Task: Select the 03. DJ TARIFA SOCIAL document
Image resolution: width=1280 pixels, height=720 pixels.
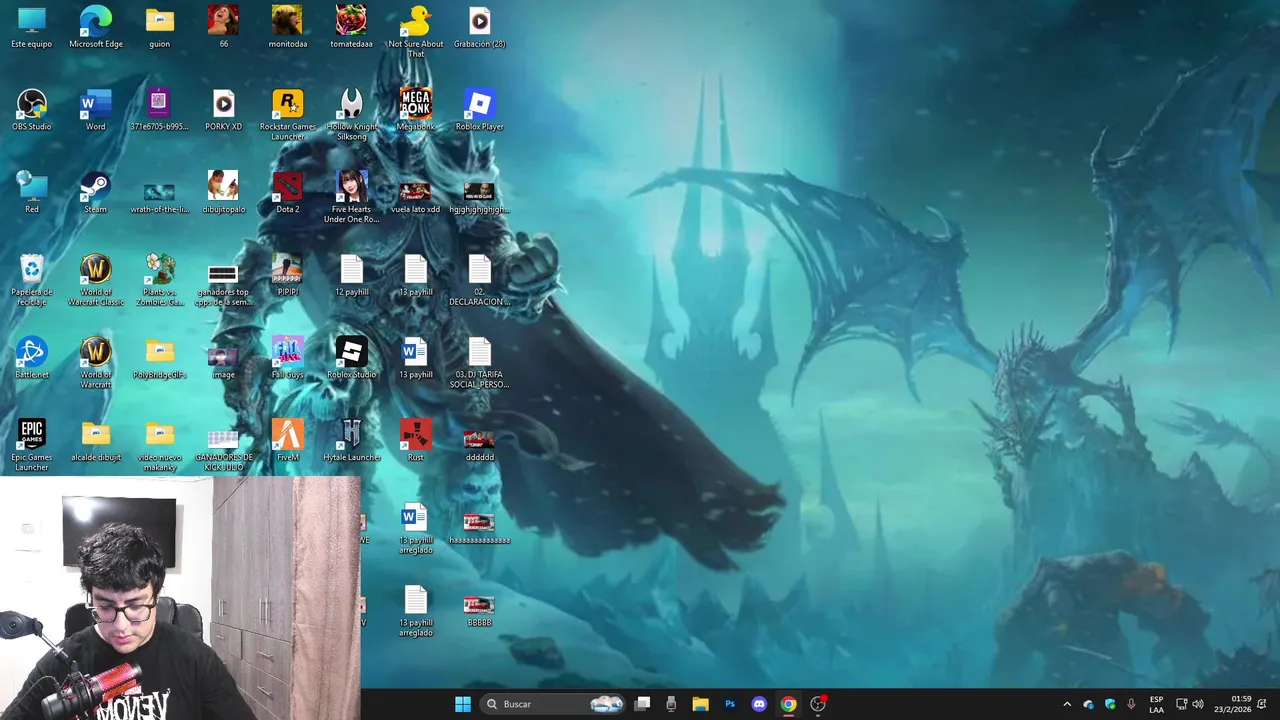Action: click(479, 364)
